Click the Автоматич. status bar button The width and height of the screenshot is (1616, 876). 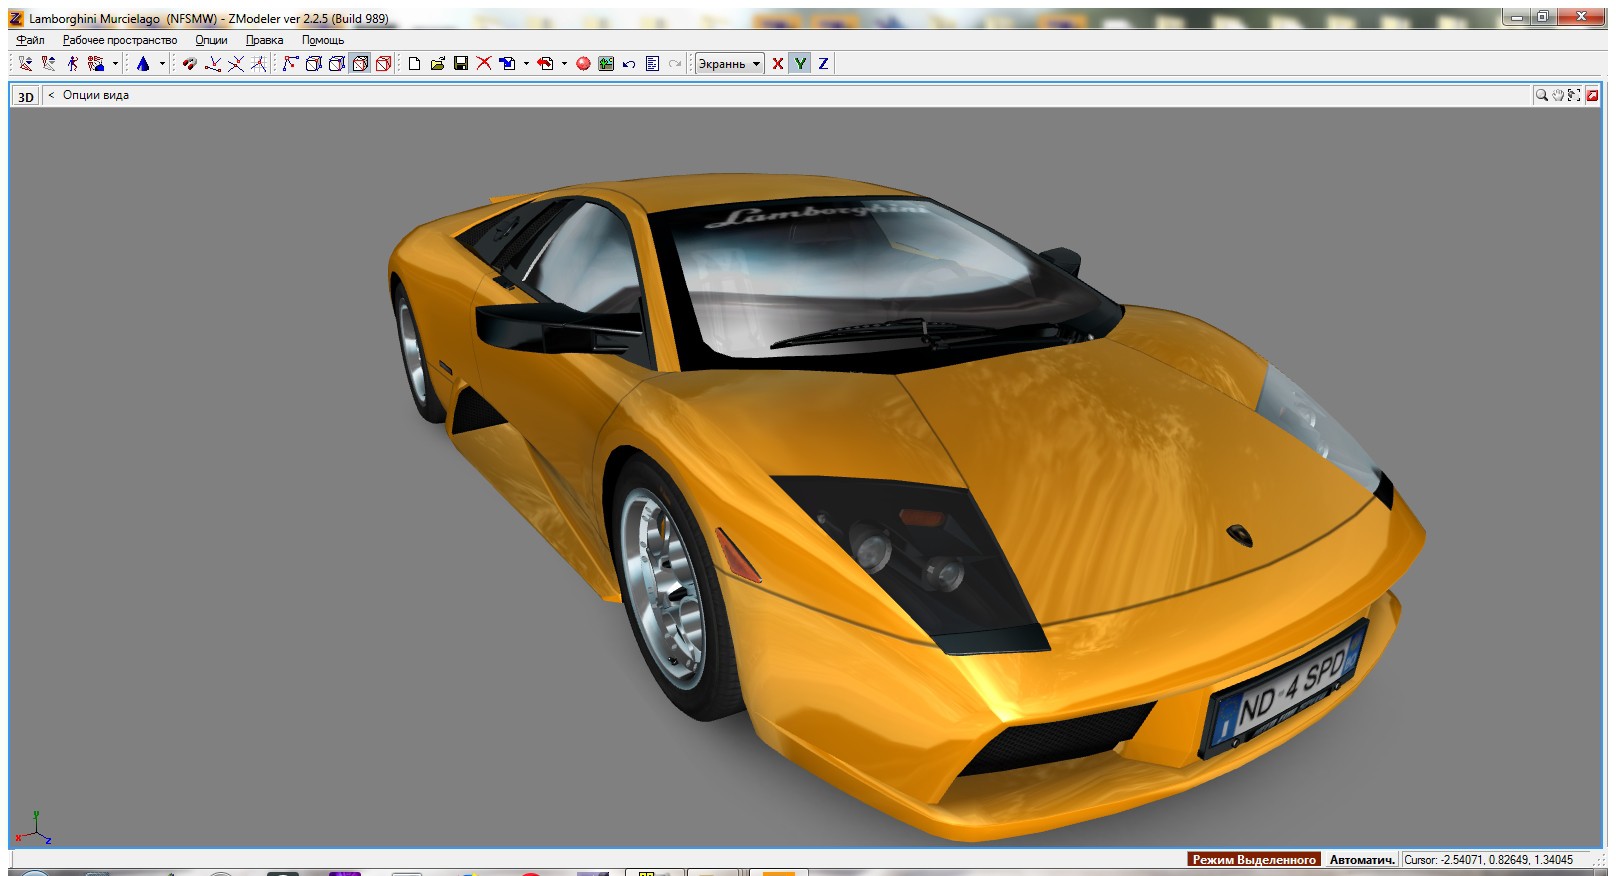pos(1362,859)
